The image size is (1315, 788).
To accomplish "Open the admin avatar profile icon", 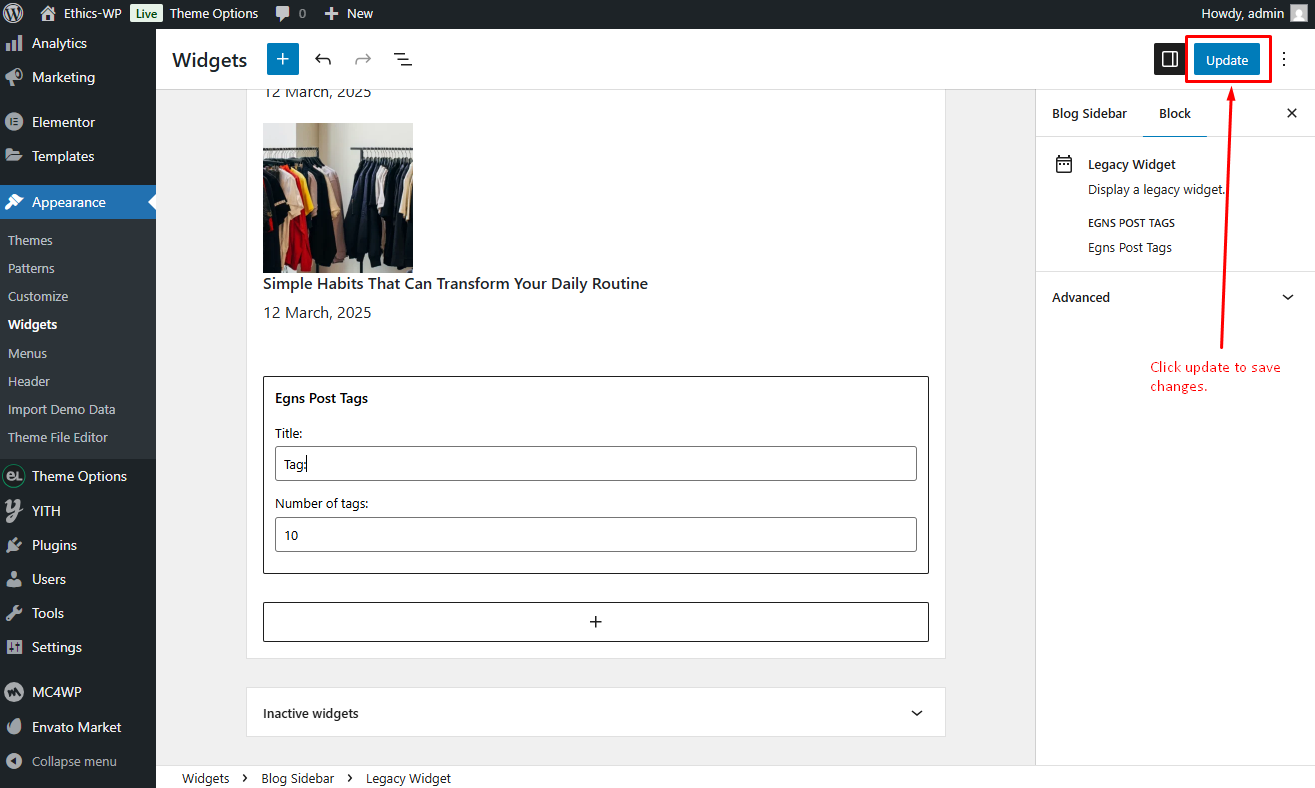I will pyautogui.click(x=1298, y=14).
